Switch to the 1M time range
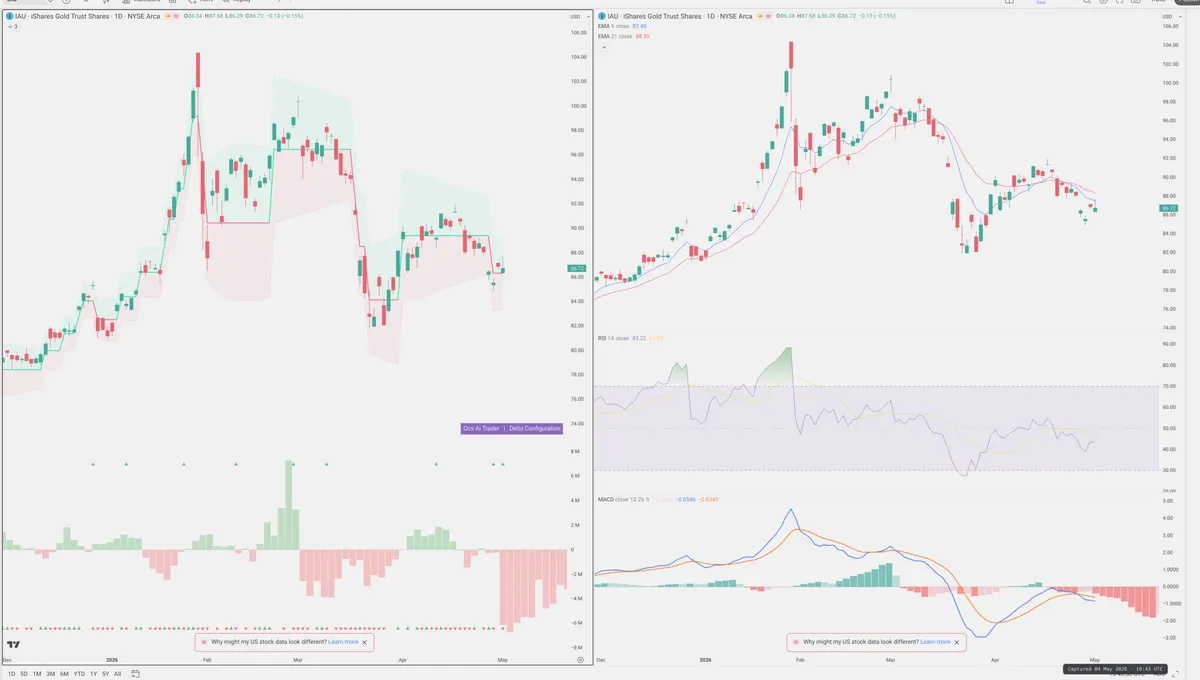 tap(38, 674)
